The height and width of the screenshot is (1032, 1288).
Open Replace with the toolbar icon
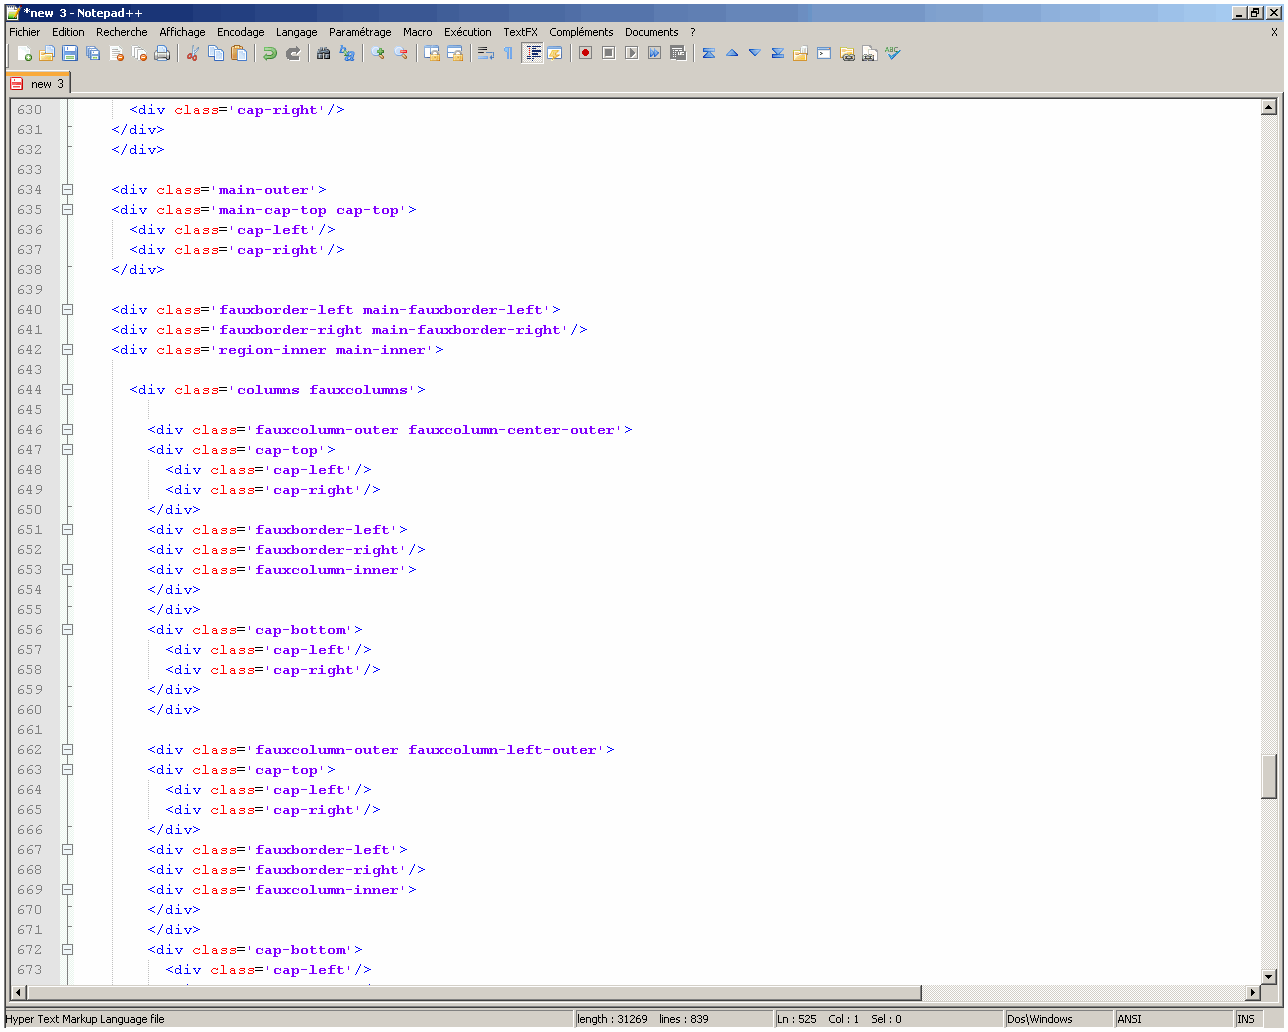click(347, 53)
